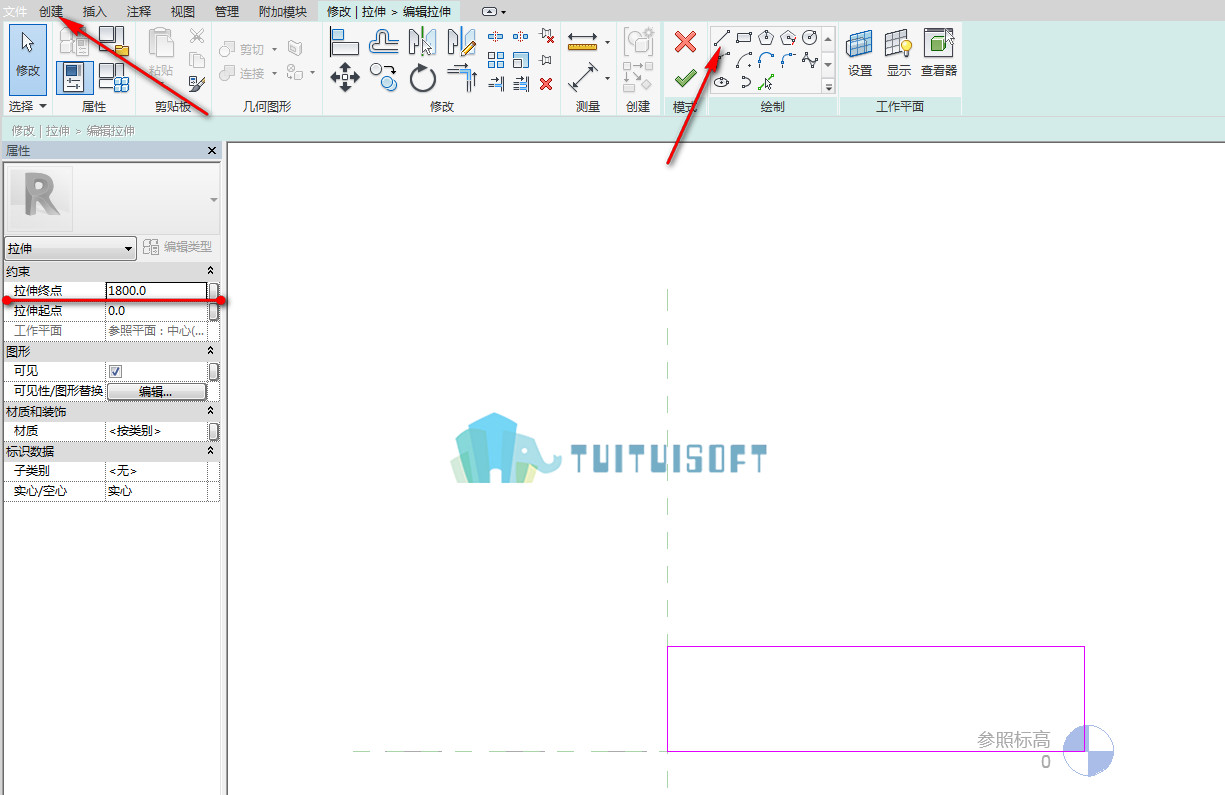
Task: Collapse the Materials and Finishes (材质和装饰) section
Action: click(x=210, y=411)
